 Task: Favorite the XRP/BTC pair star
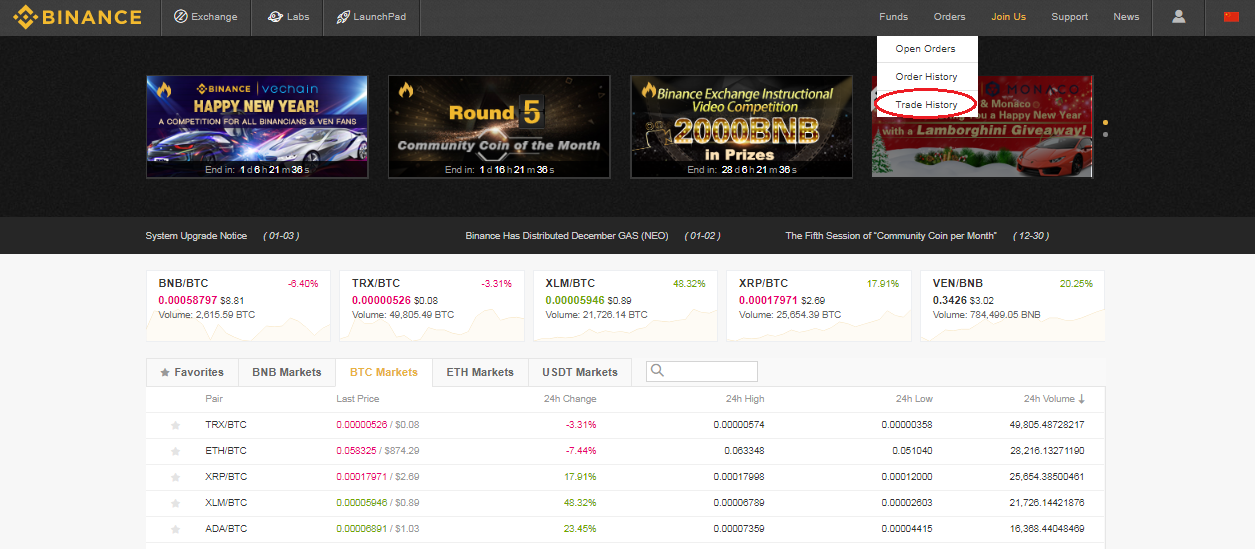[176, 477]
